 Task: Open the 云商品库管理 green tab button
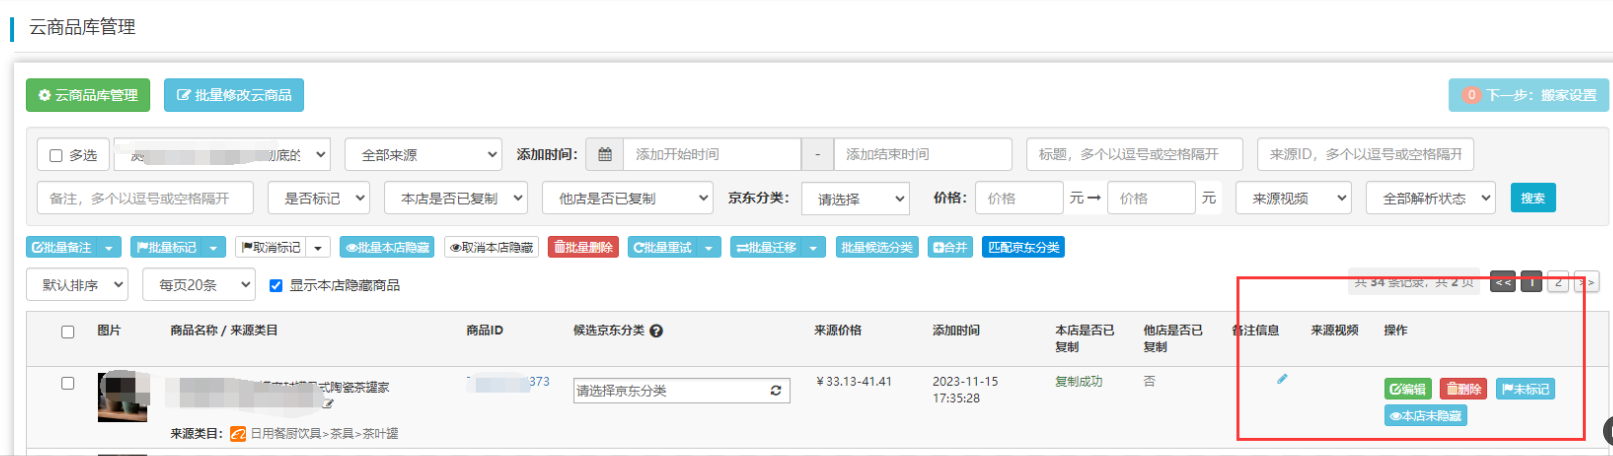88,95
